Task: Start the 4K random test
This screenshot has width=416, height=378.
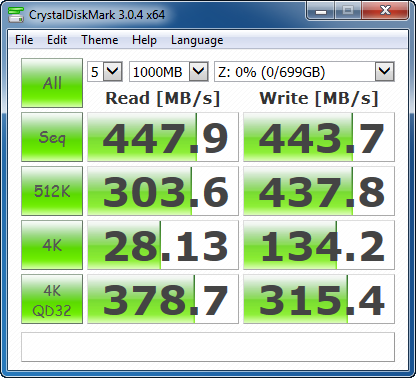Action: click(x=52, y=245)
